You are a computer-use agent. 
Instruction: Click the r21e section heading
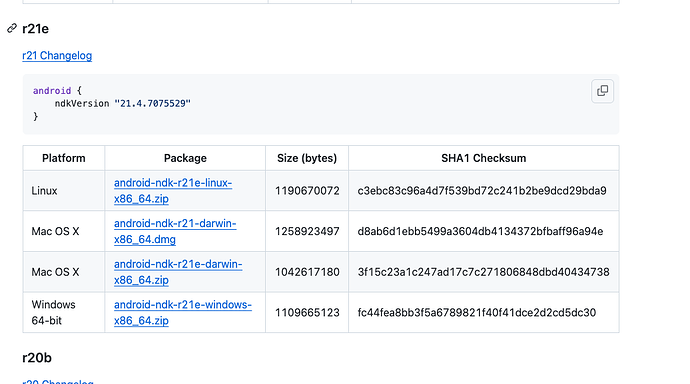[35, 29]
